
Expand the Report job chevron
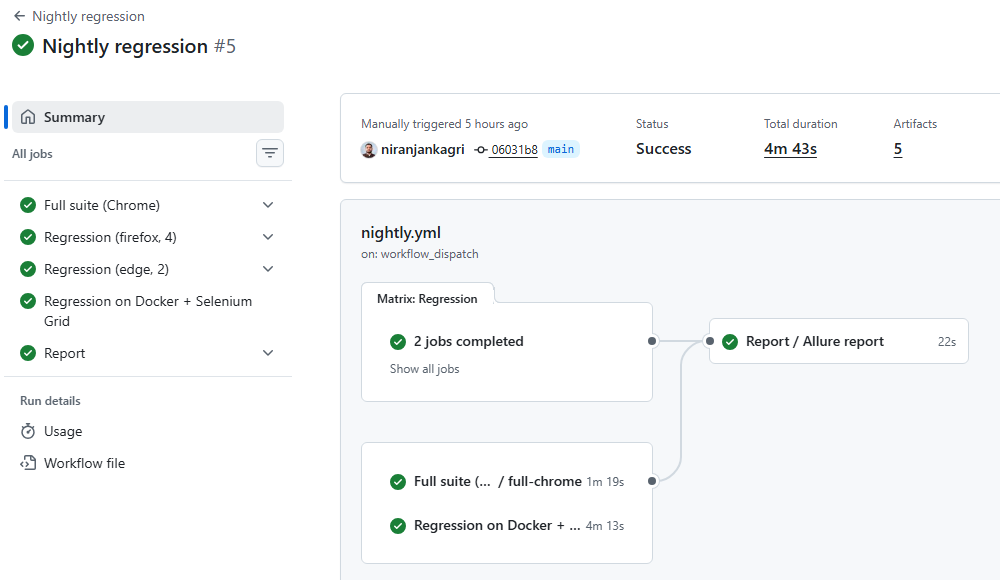268,353
